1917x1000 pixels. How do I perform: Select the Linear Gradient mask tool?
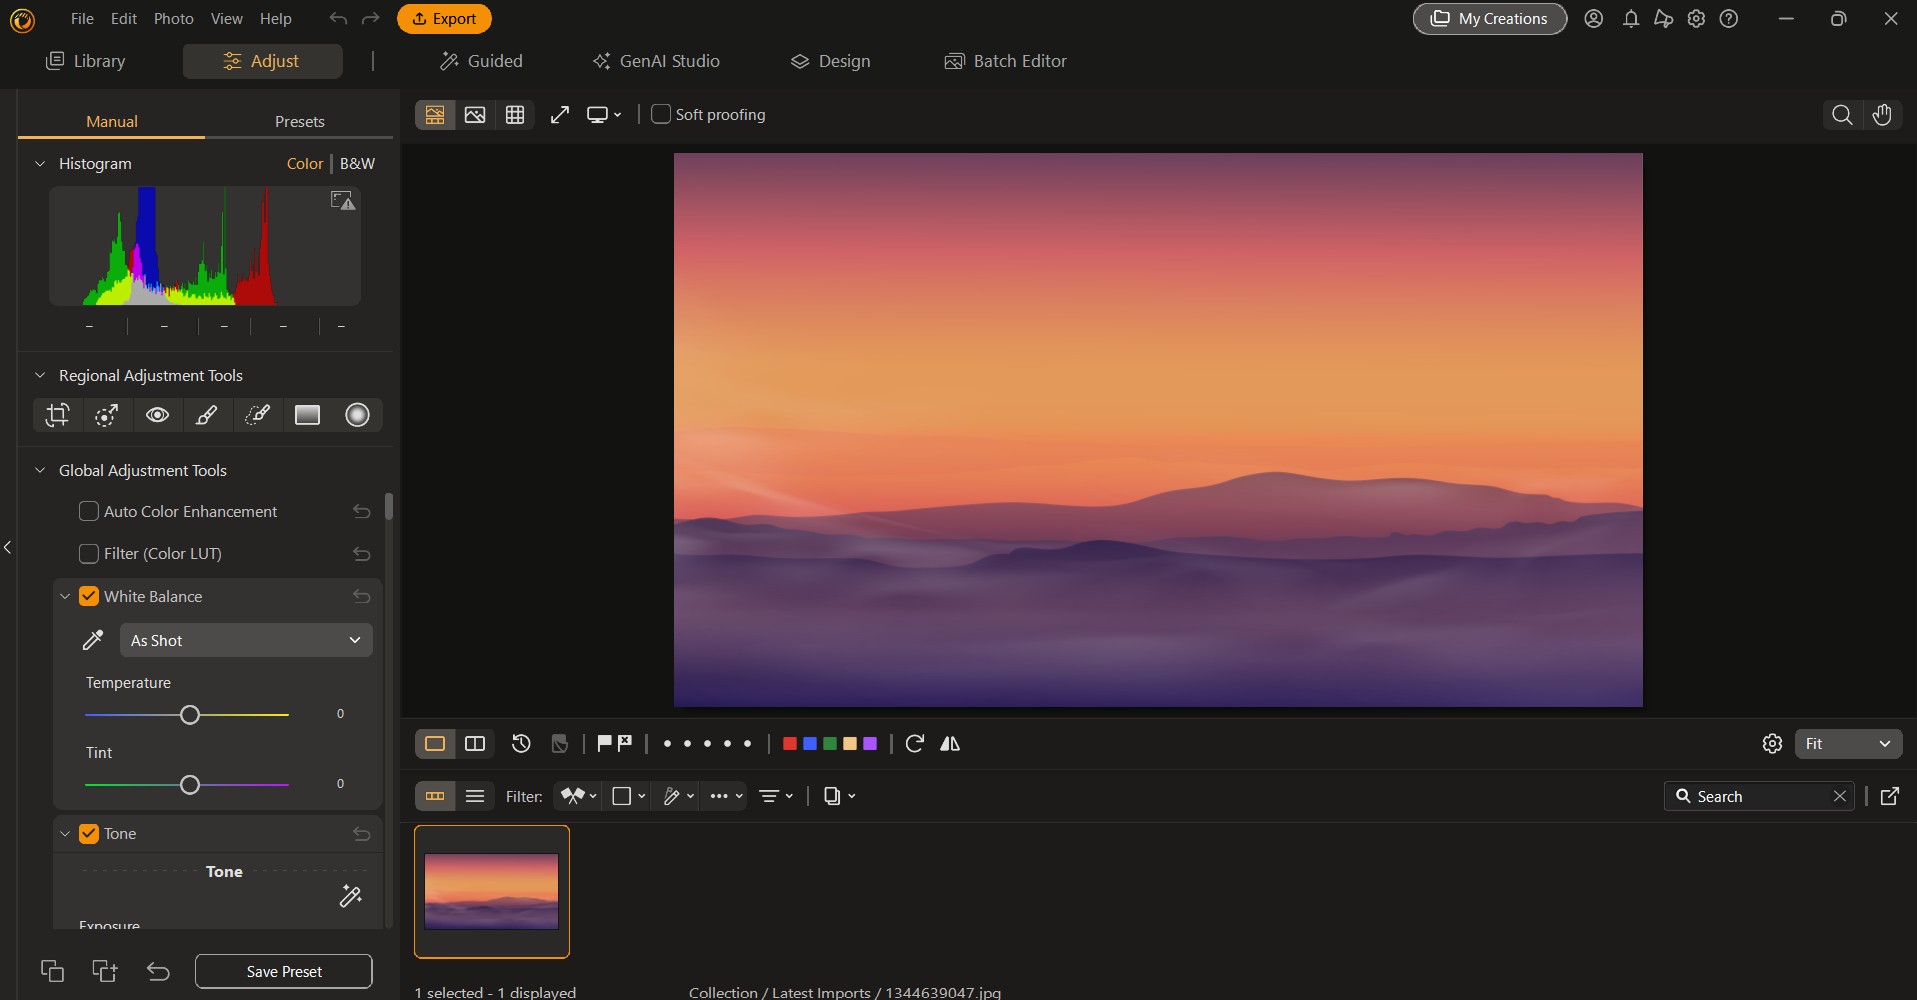click(x=307, y=415)
